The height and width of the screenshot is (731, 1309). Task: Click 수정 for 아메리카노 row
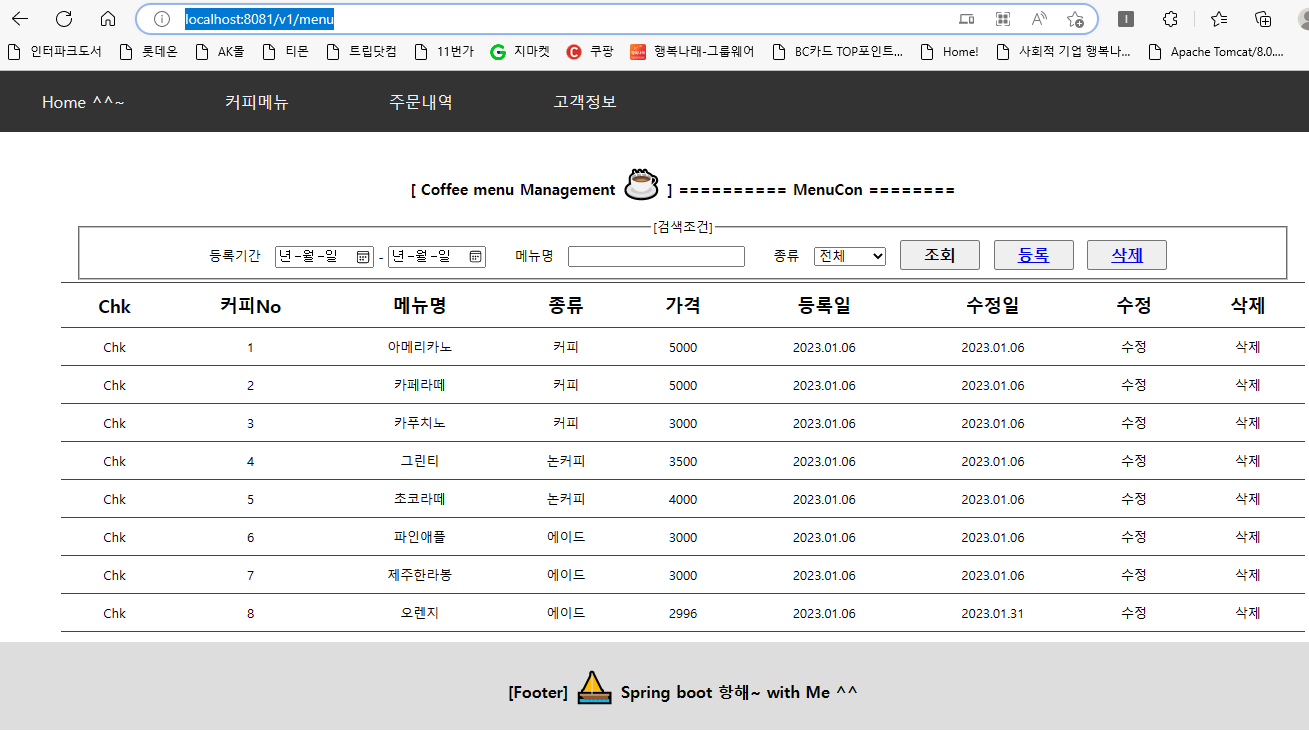1134,347
